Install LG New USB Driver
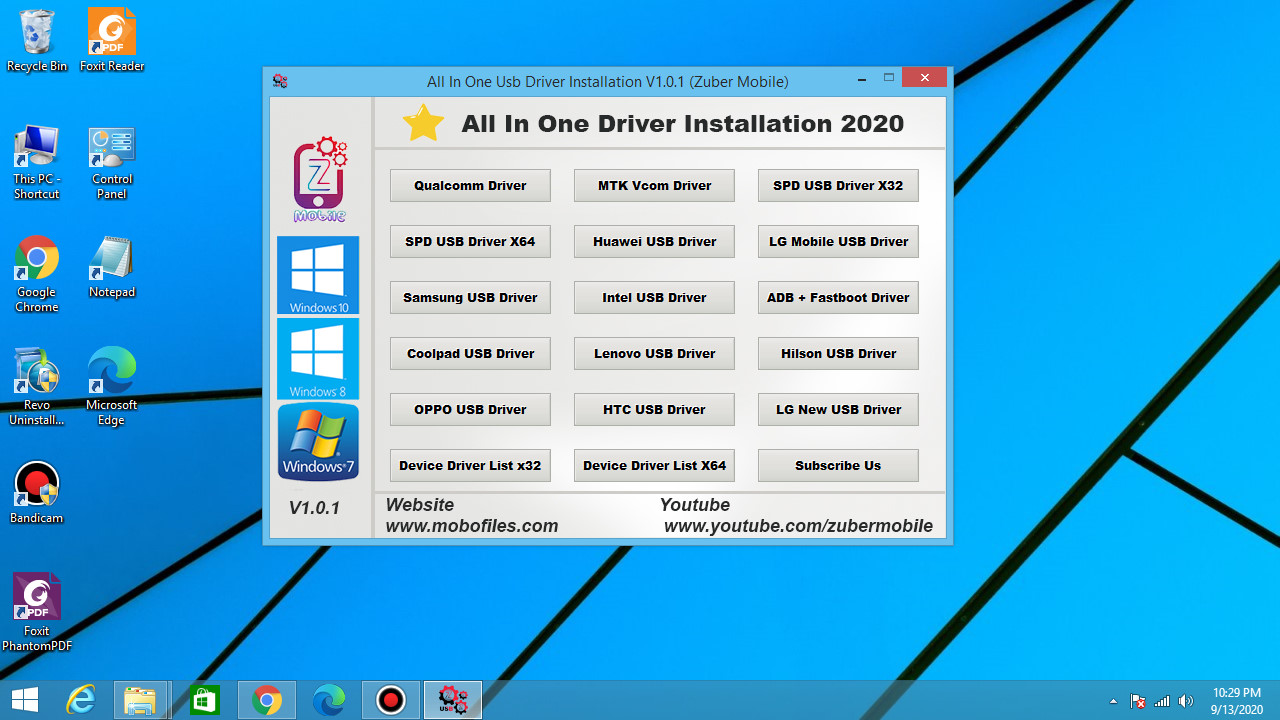Image resolution: width=1280 pixels, height=720 pixels. coord(838,409)
